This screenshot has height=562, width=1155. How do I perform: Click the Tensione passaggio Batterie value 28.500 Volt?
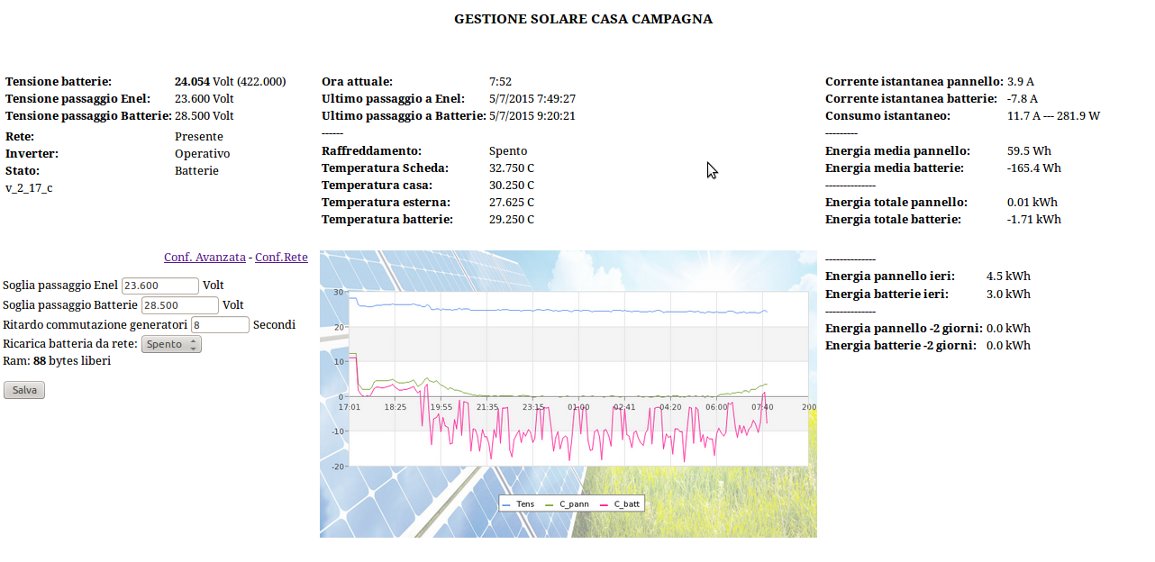[204, 116]
